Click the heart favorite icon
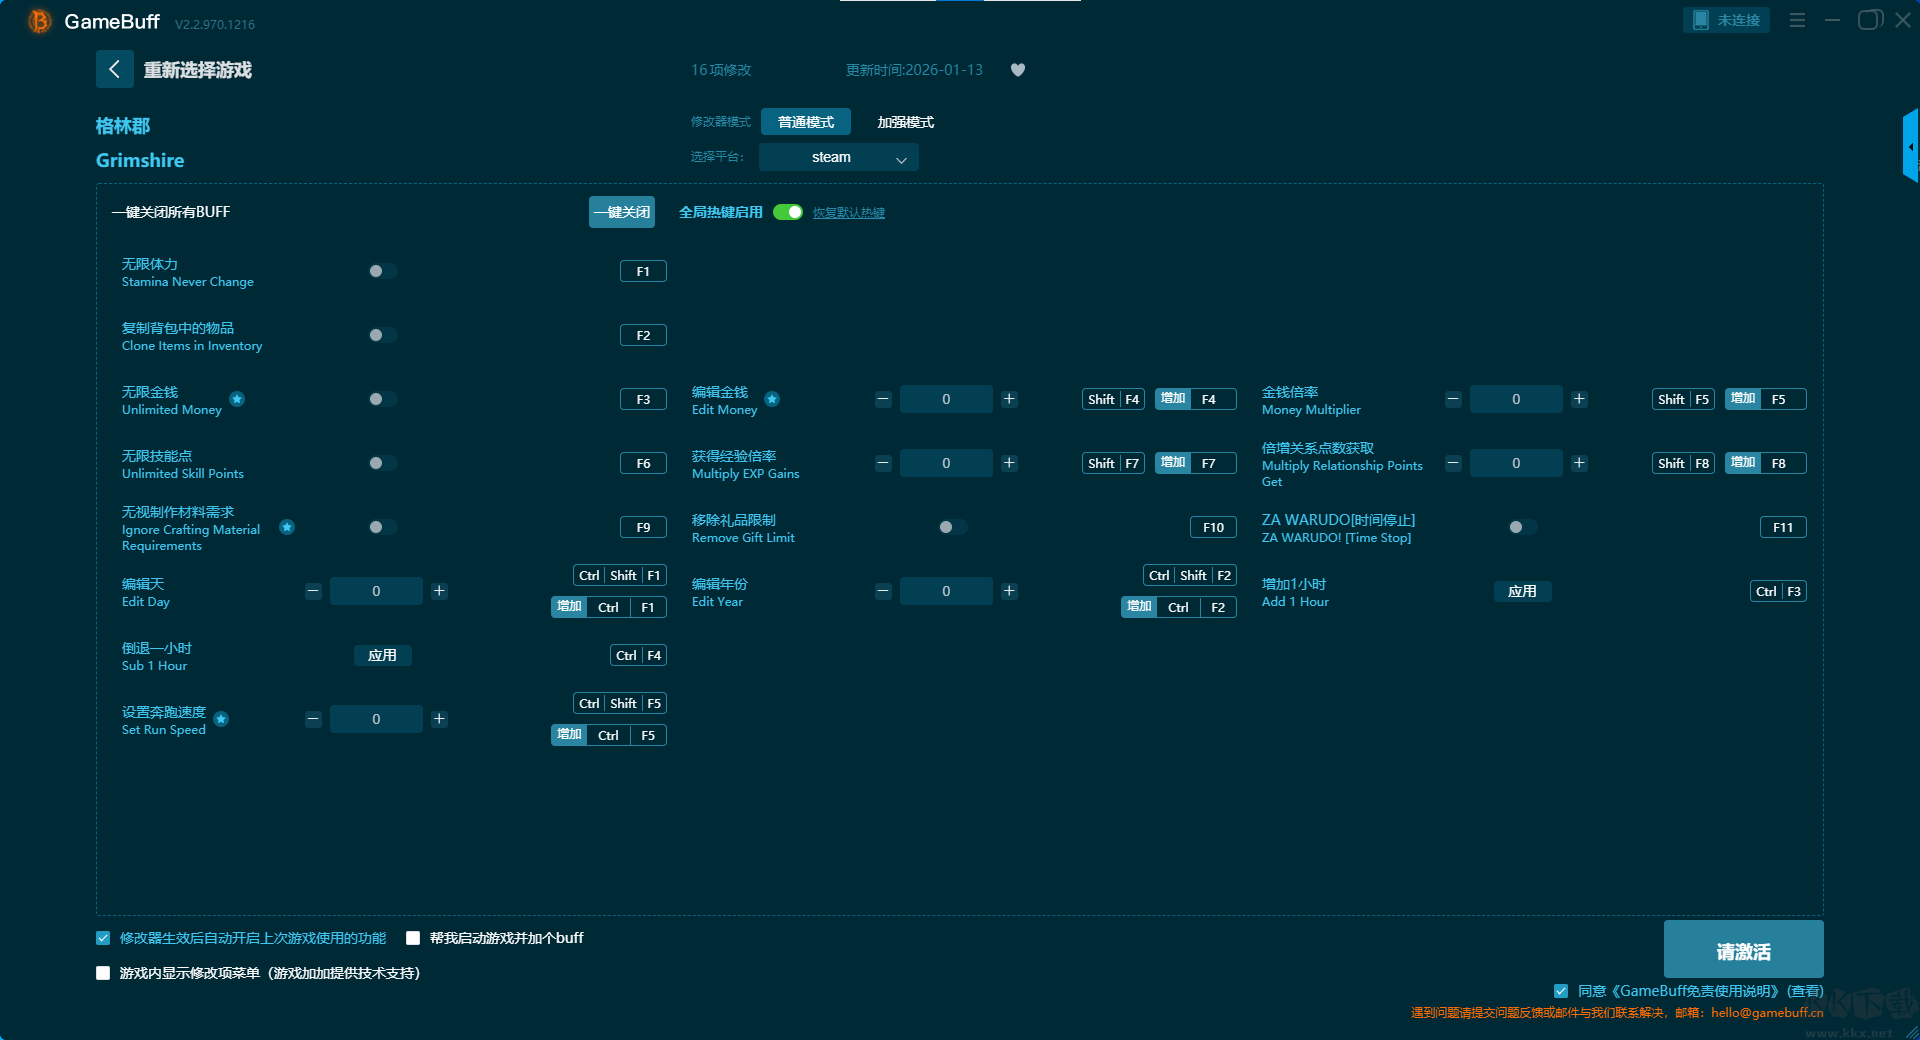Image resolution: width=1920 pixels, height=1040 pixels. click(x=1017, y=70)
